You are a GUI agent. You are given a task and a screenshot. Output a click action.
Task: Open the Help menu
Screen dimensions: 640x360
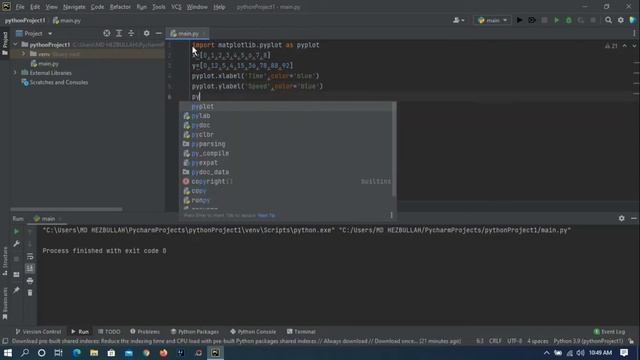[219, 7]
